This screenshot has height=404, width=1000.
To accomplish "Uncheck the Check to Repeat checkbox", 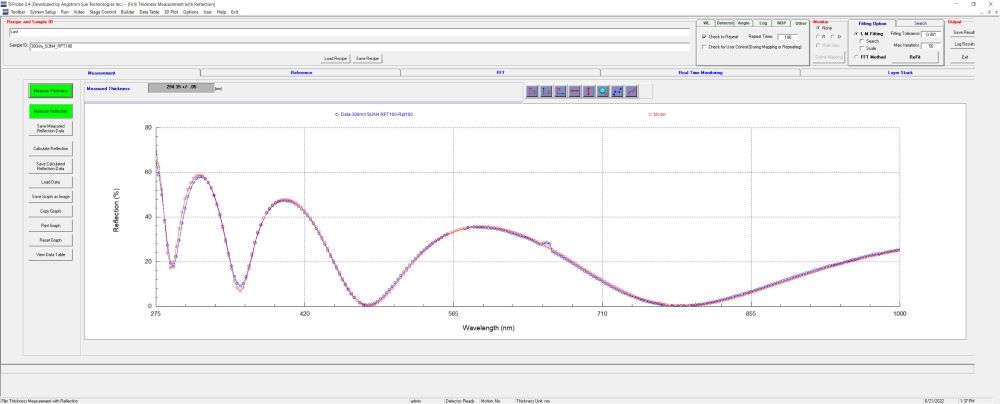I will (705, 36).
